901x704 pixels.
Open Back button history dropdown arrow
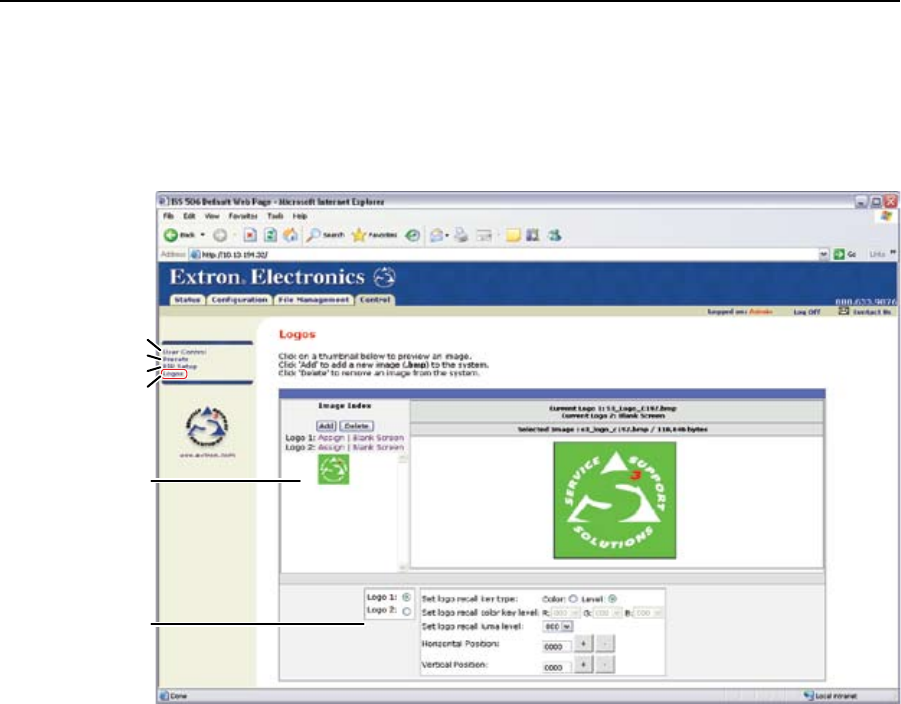coord(202,235)
